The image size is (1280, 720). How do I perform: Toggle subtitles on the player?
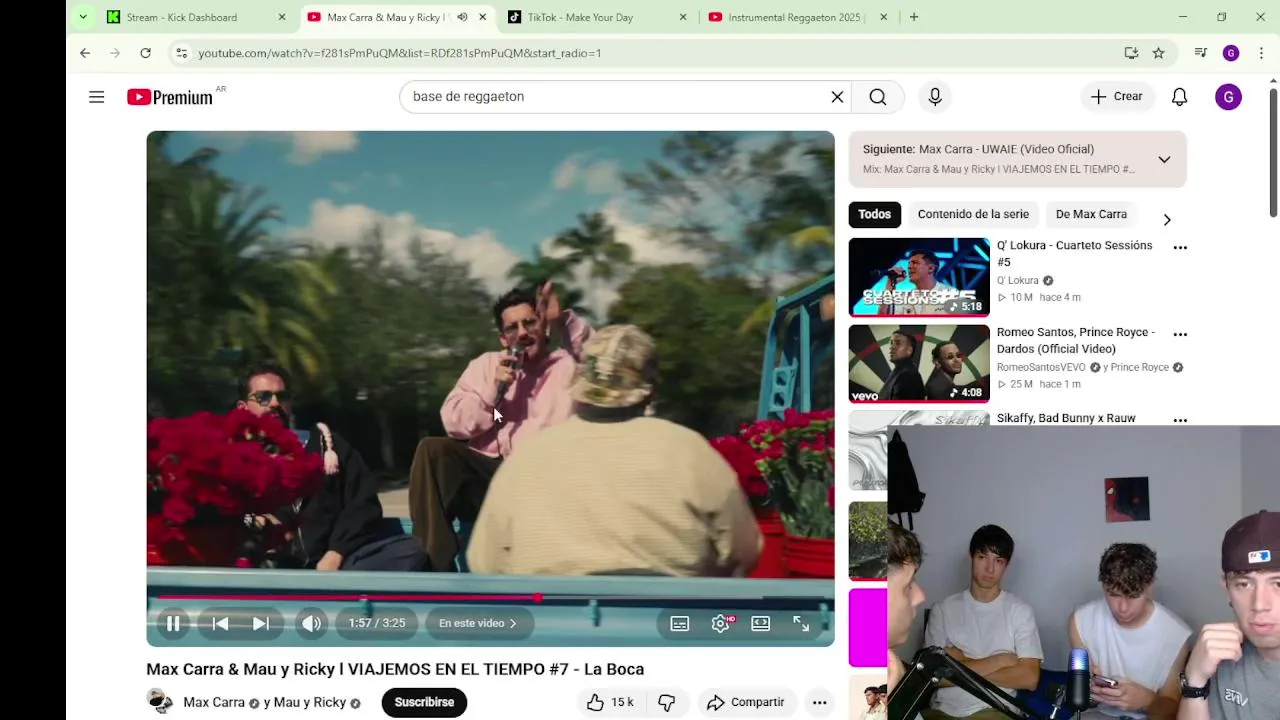680,623
